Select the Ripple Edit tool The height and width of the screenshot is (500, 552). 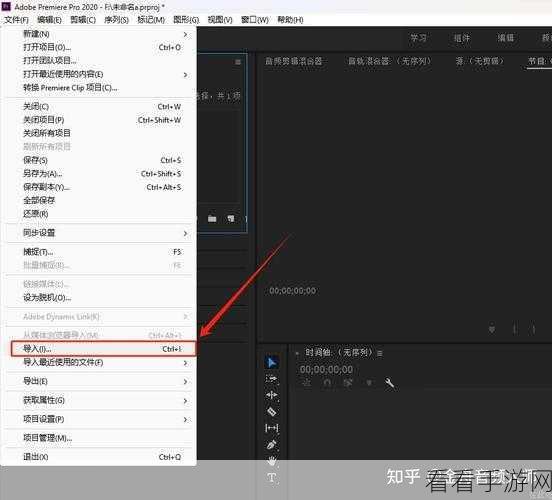[272, 395]
